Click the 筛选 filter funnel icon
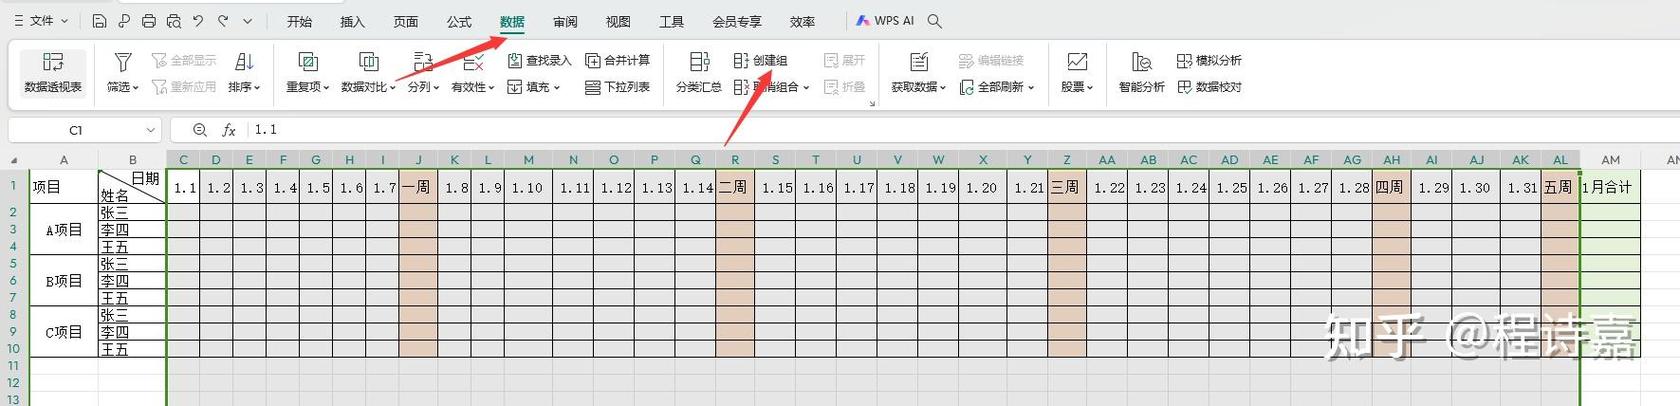Screen dimensions: 1680x406 pos(123,62)
